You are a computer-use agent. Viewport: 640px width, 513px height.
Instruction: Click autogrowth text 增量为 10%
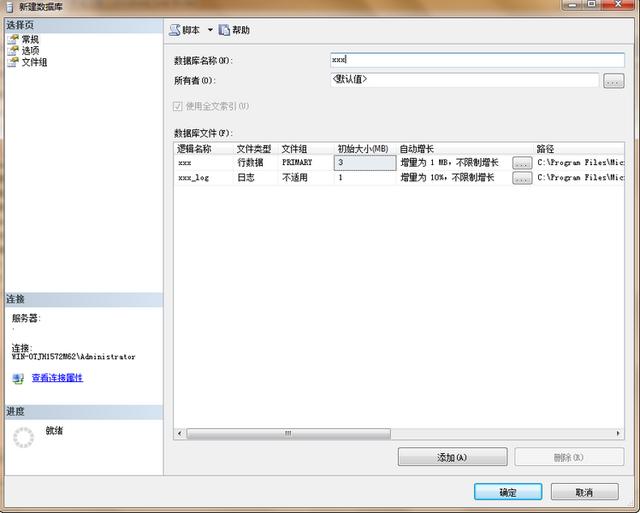pyautogui.click(x=447, y=178)
